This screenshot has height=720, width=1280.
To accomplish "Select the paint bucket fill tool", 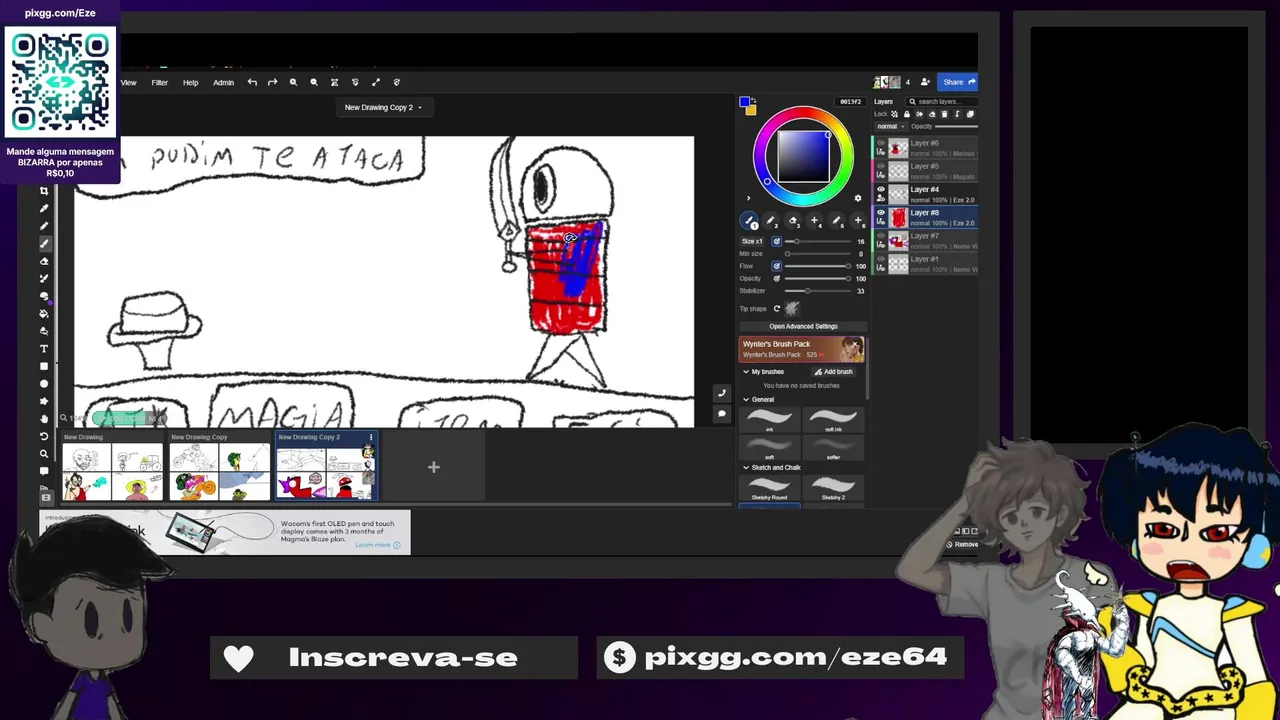I will click(x=44, y=313).
